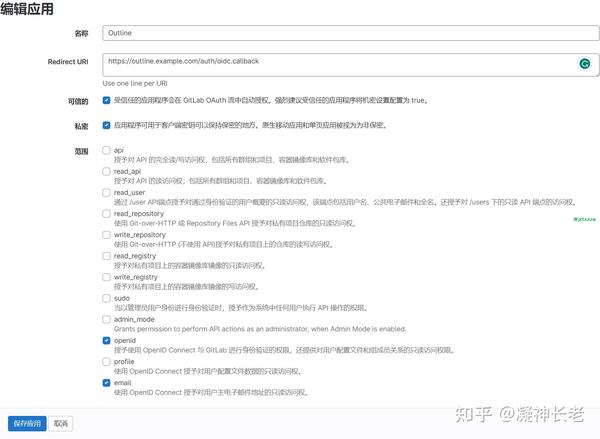The height and width of the screenshot is (439, 600).
Task: Enable the api scope checkbox
Action: pos(106,150)
